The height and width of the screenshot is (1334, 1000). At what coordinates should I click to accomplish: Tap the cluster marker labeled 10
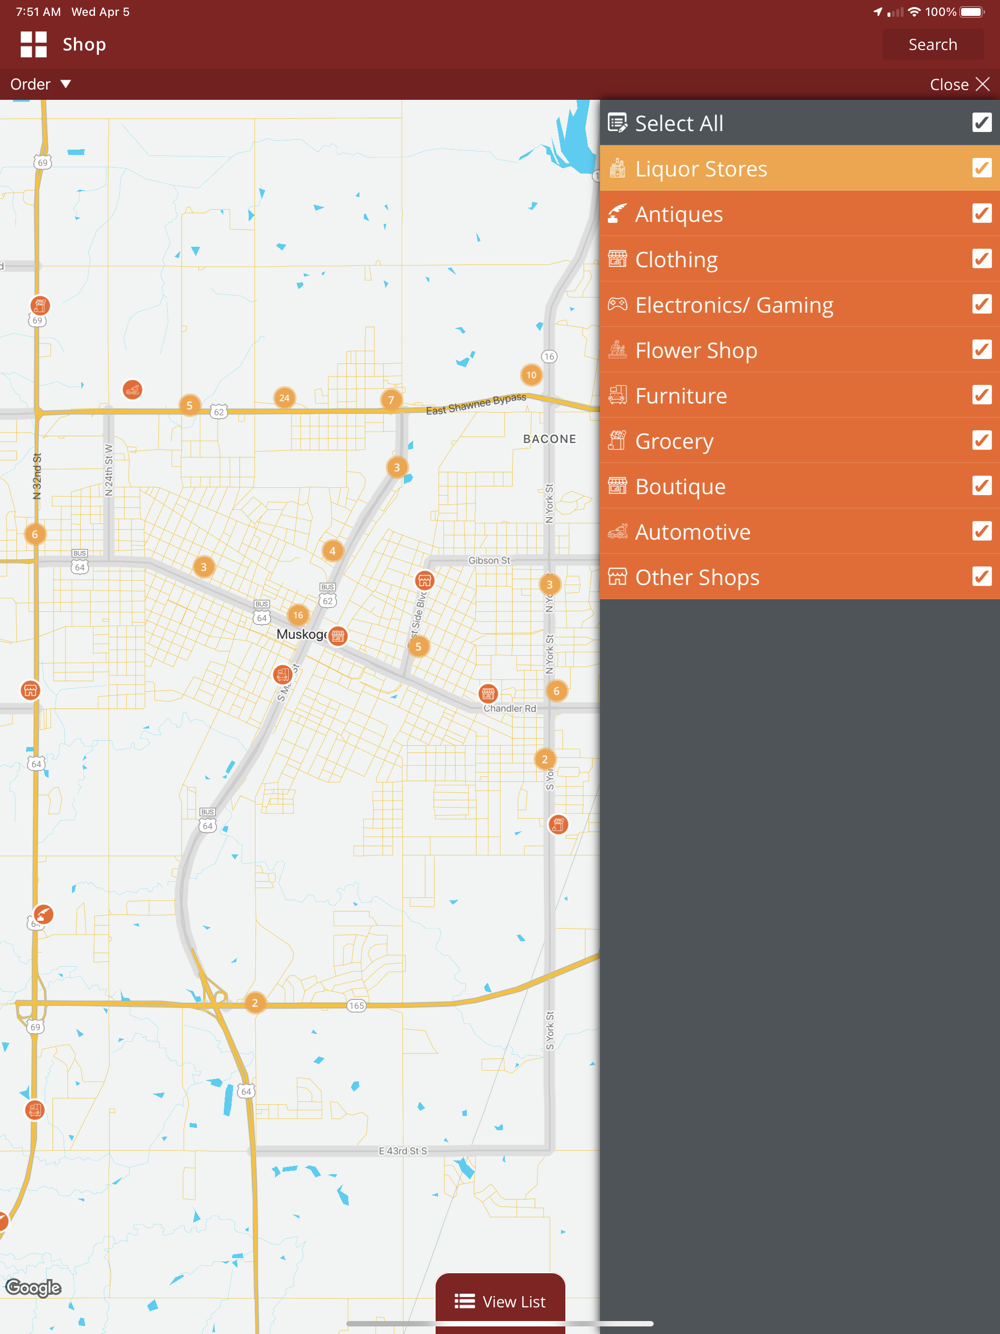click(531, 375)
